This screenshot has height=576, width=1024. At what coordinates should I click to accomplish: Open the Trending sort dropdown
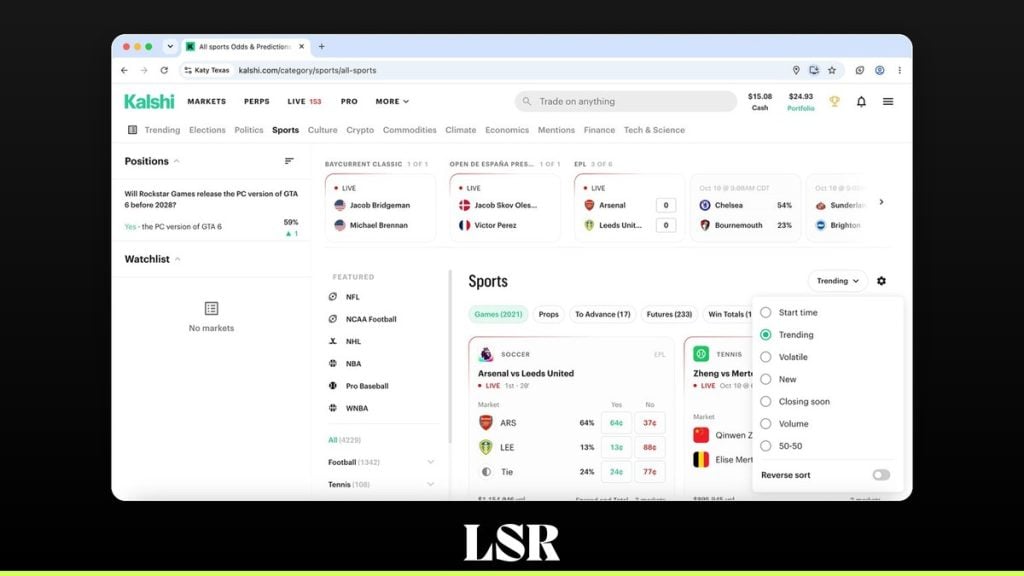pyautogui.click(x=837, y=281)
